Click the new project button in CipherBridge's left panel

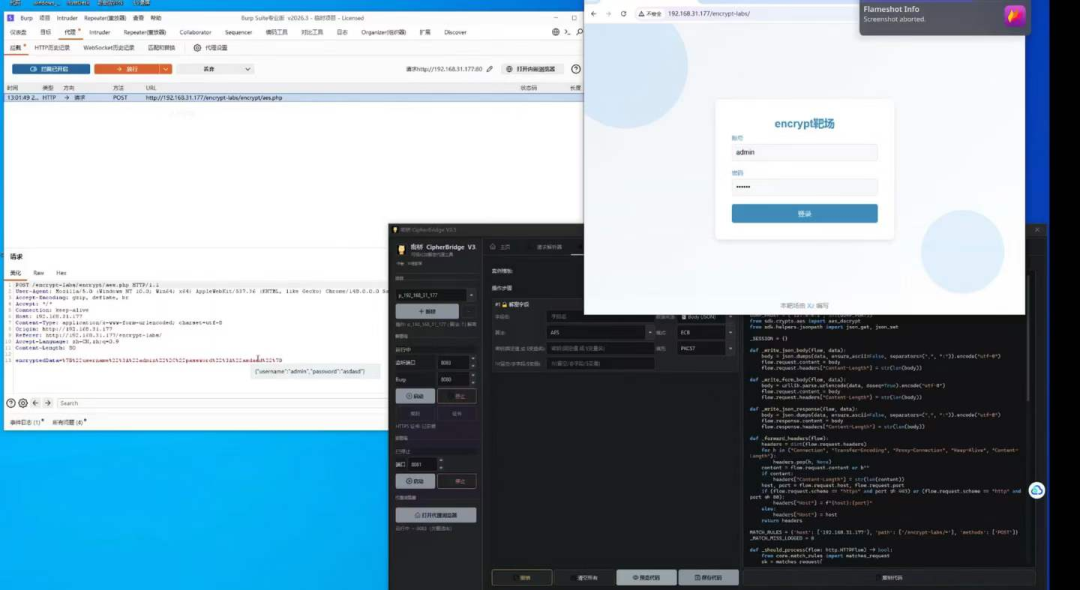pos(427,311)
